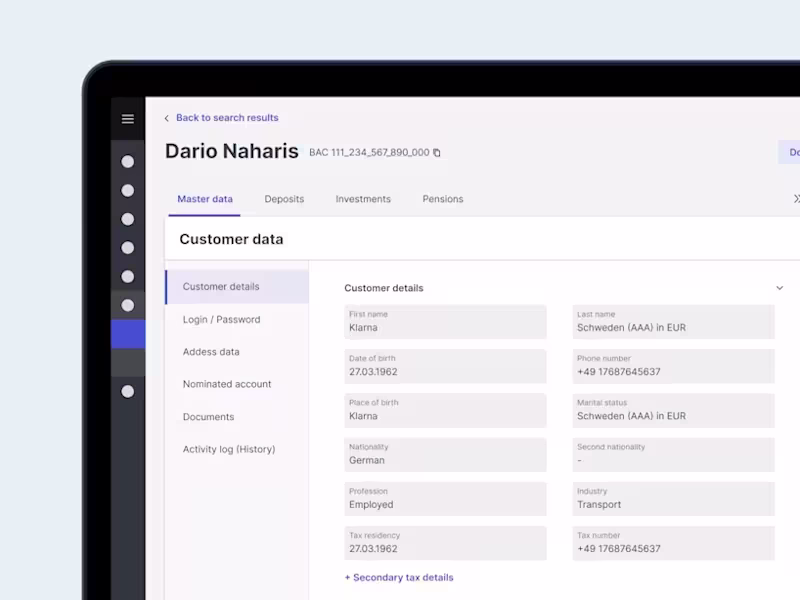
Task: Click the back arrow beside search results
Action: pyautogui.click(x=167, y=117)
